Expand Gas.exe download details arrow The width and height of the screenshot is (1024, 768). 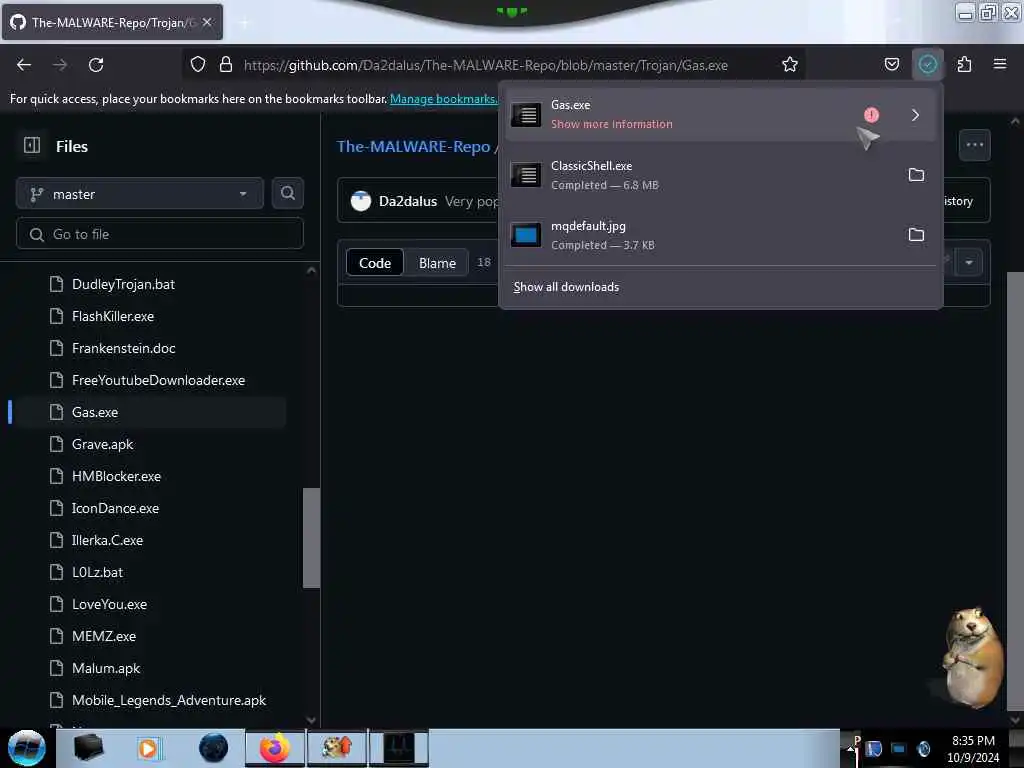coord(915,115)
